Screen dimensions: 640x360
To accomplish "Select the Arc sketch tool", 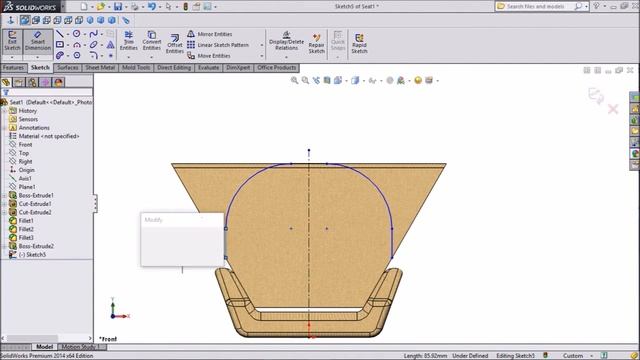I will click(x=76, y=44).
